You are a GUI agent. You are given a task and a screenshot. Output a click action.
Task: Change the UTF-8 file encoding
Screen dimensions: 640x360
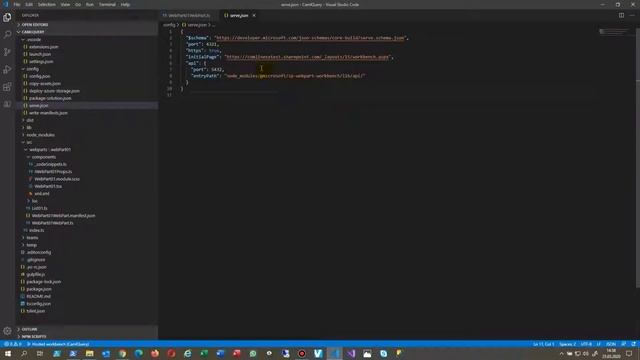586,344
